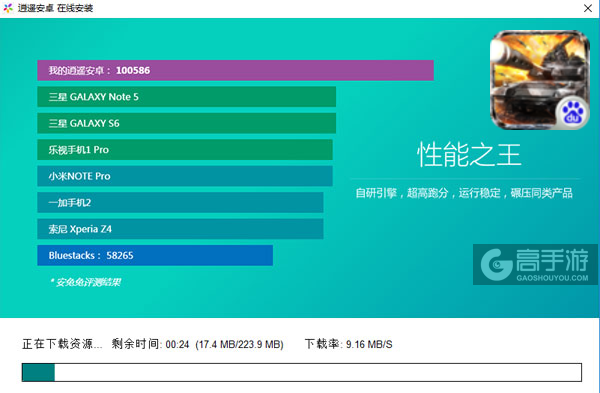Select the 三星 GALAXY Note 5 bar
Viewport: 600px width, 393px height.
point(186,97)
